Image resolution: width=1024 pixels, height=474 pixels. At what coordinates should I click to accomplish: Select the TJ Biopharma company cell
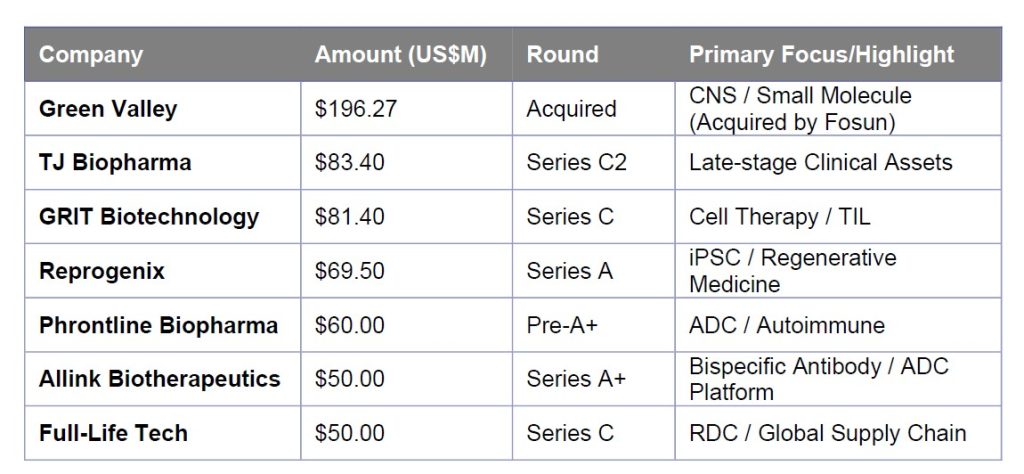coord(115,162)
